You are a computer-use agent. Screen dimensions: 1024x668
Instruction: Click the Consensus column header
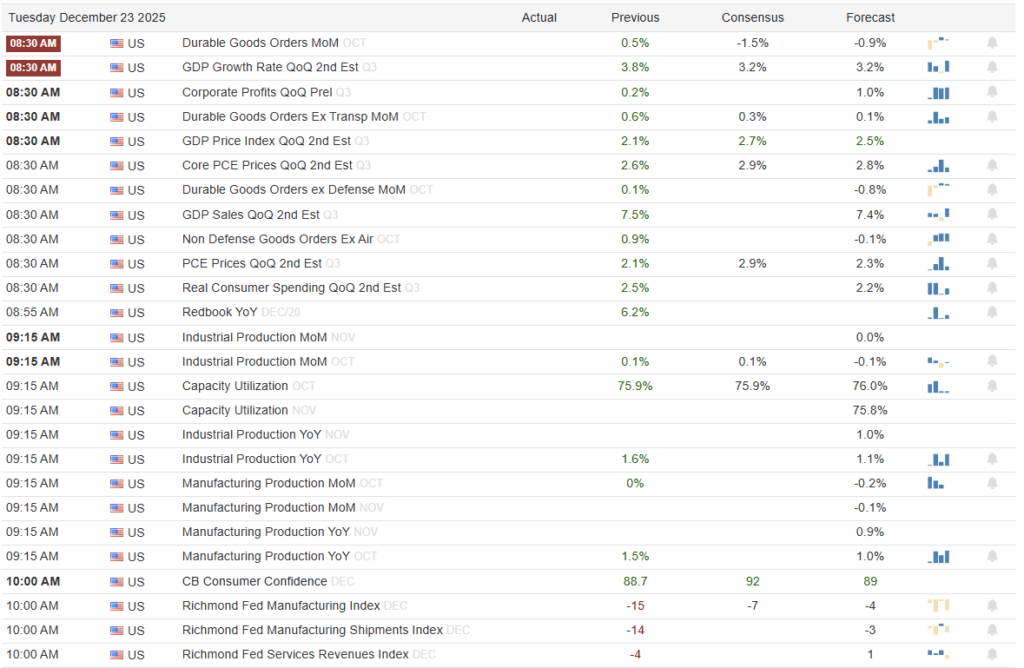[x=752, y=17]
